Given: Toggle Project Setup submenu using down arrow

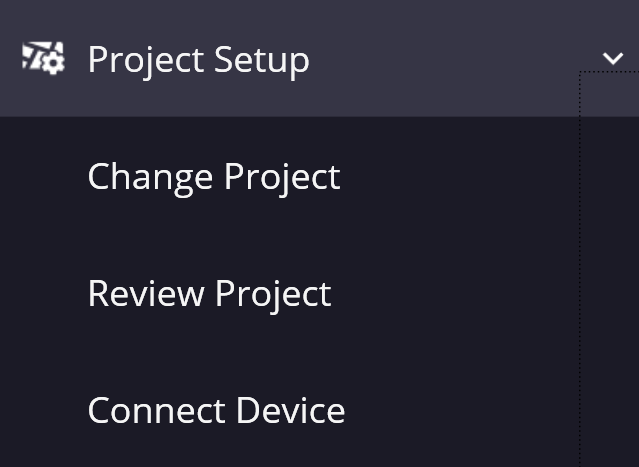Looking at the screenshot, I should tap(613, 58).
